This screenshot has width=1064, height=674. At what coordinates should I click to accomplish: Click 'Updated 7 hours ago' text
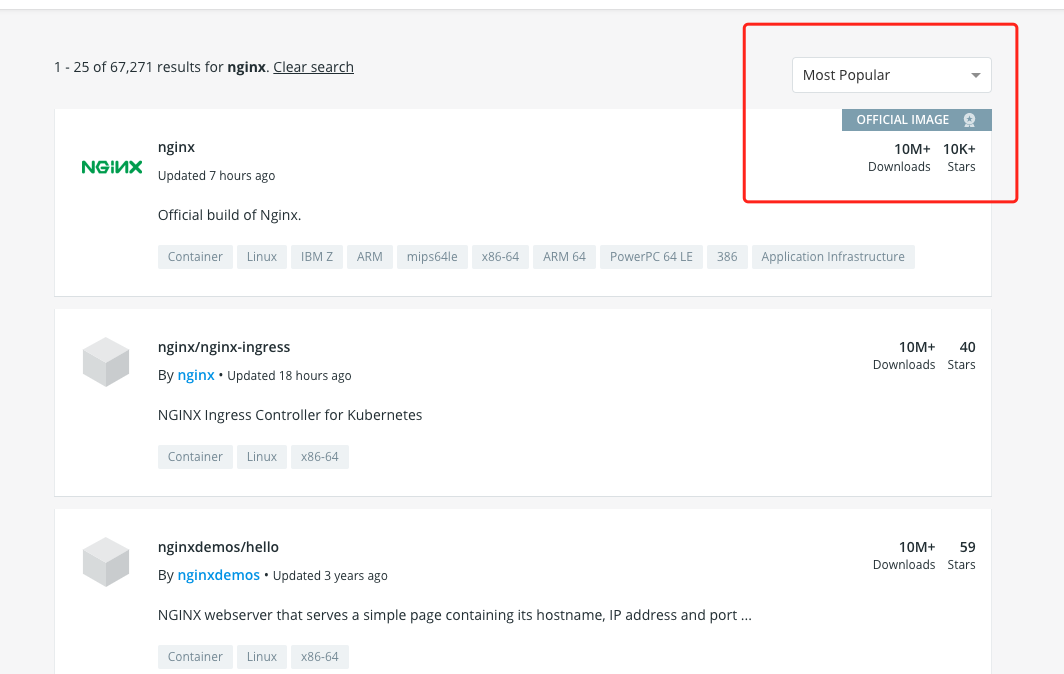point(216,176)
